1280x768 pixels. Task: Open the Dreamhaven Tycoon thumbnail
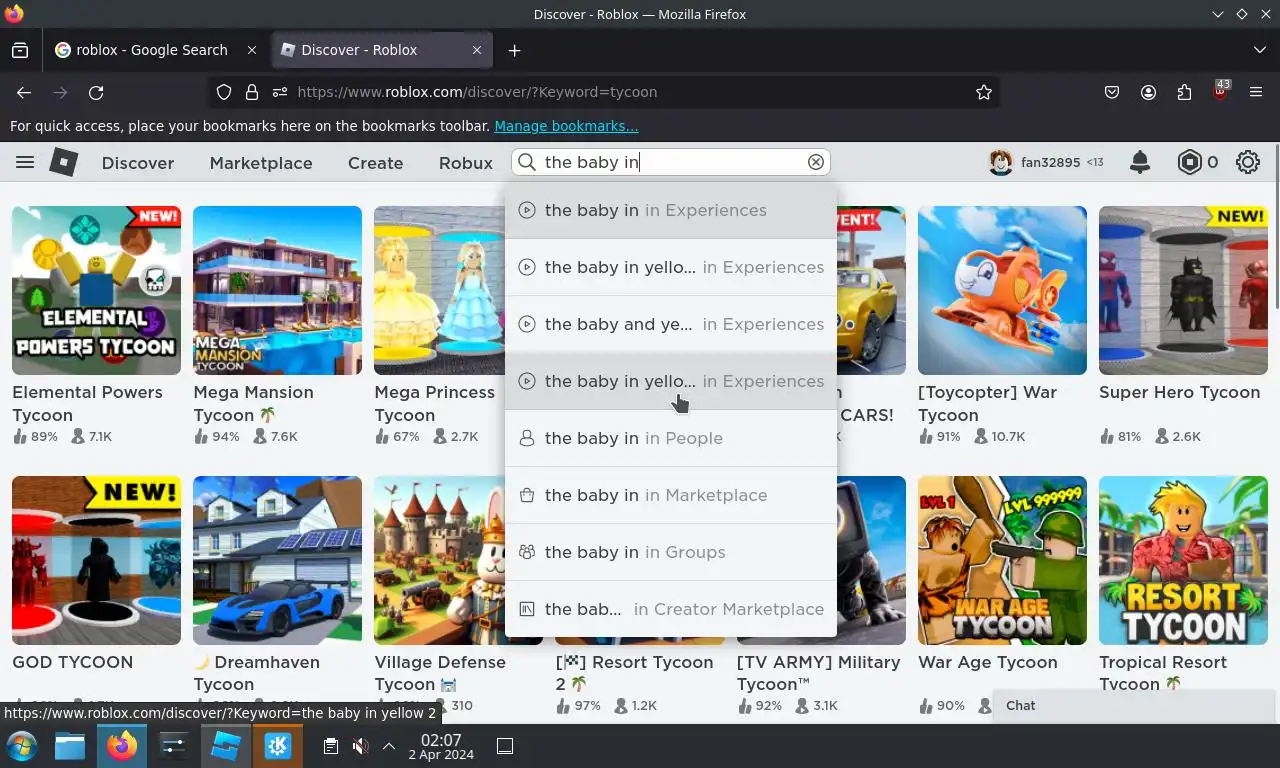(x=277, y=560)
